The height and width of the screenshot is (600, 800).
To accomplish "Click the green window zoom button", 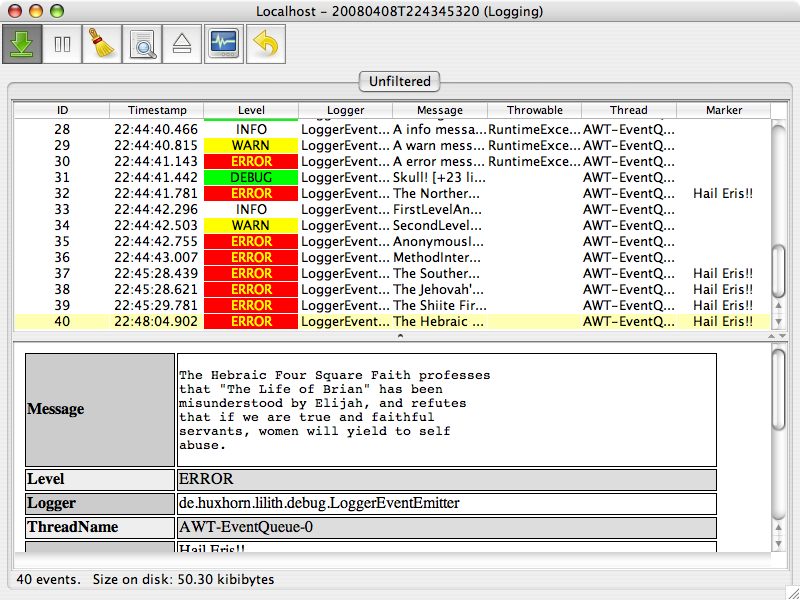I will tap(56, 11).
